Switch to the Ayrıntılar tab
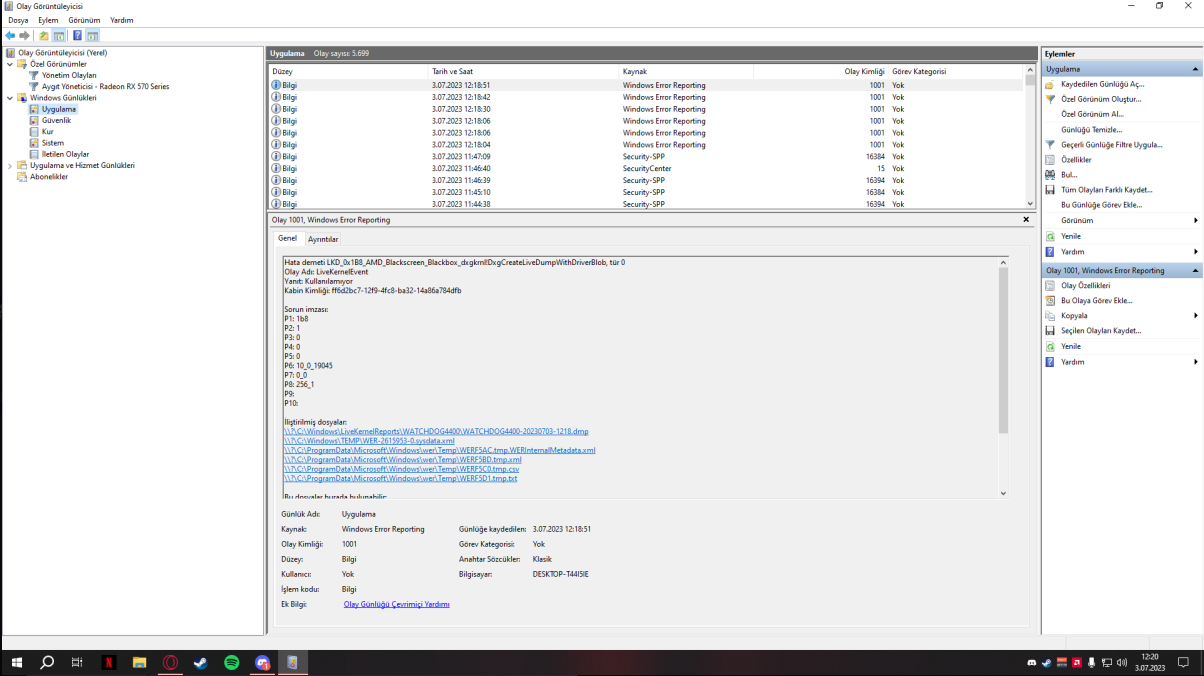 (323, 239)
